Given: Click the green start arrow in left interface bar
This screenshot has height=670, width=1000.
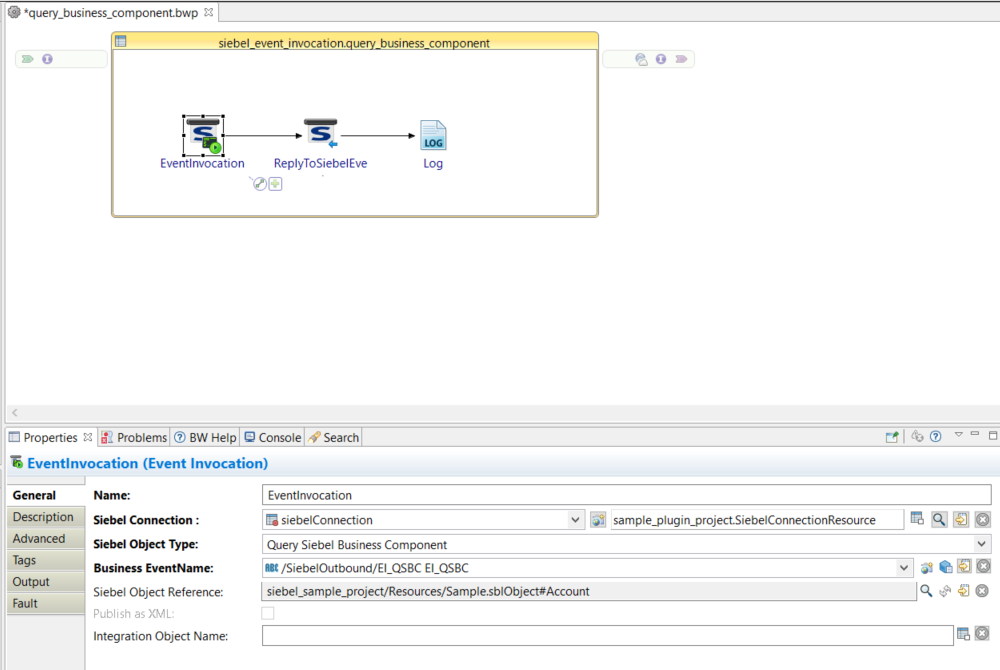Looking at the screenshot, I should click(x=27, y=59).
